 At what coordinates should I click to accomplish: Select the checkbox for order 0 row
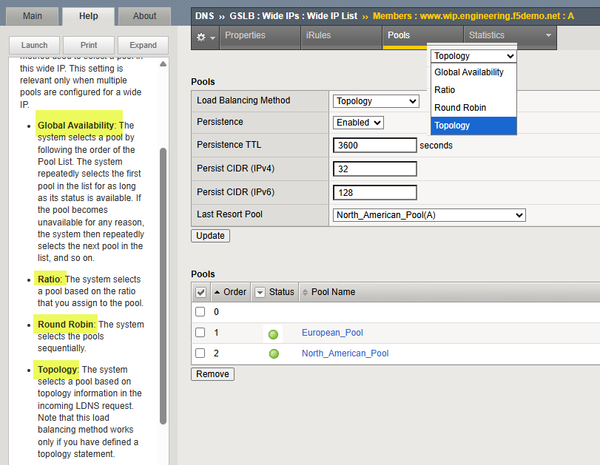click(201, 312)
